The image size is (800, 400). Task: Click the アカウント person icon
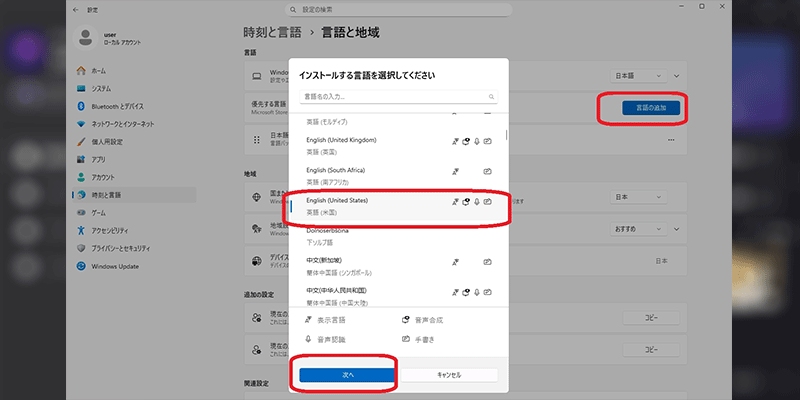coord(81,178)
